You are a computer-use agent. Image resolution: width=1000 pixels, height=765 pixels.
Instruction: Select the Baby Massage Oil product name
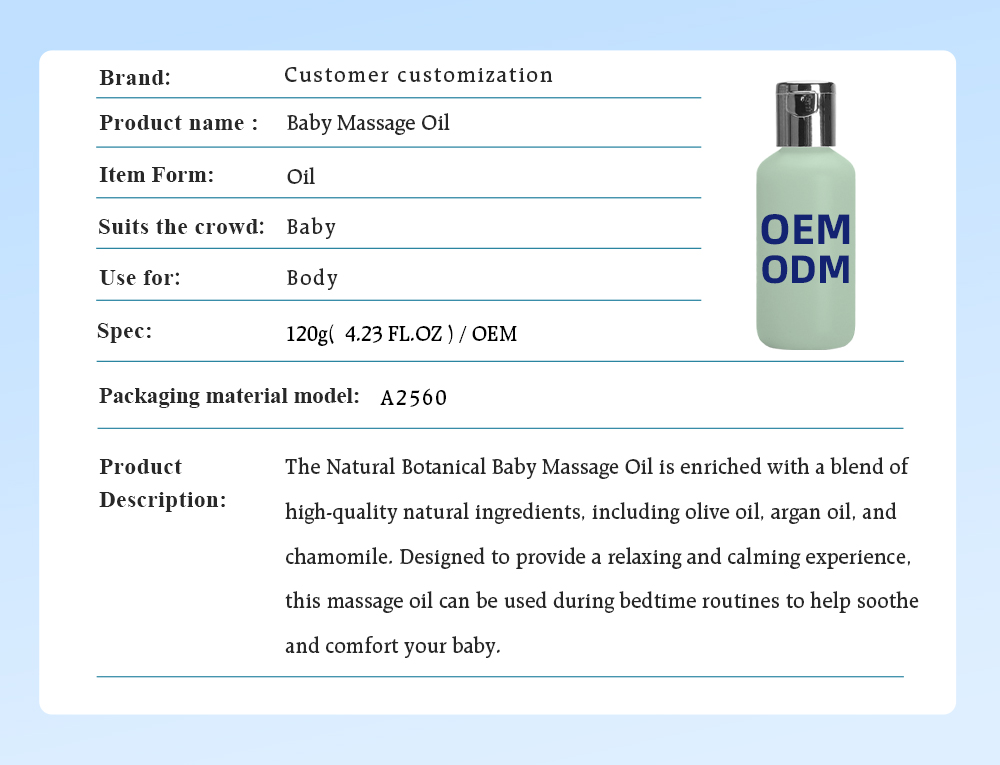368,123
